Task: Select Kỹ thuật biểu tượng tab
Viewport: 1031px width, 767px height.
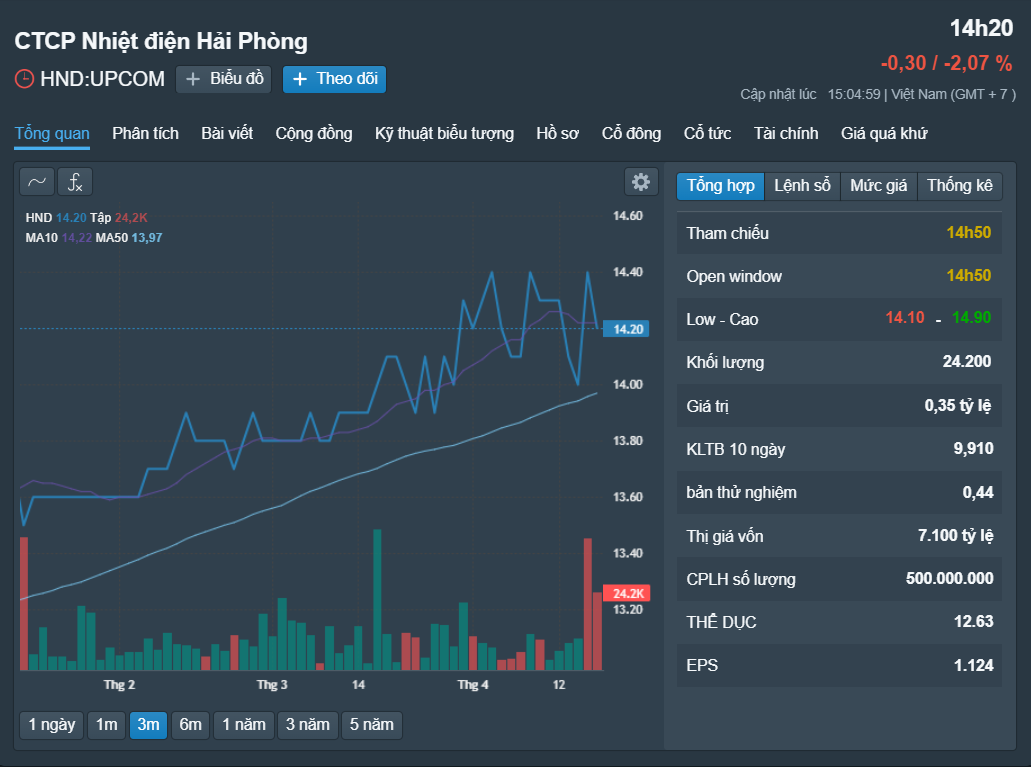Action: pos(444,134)
